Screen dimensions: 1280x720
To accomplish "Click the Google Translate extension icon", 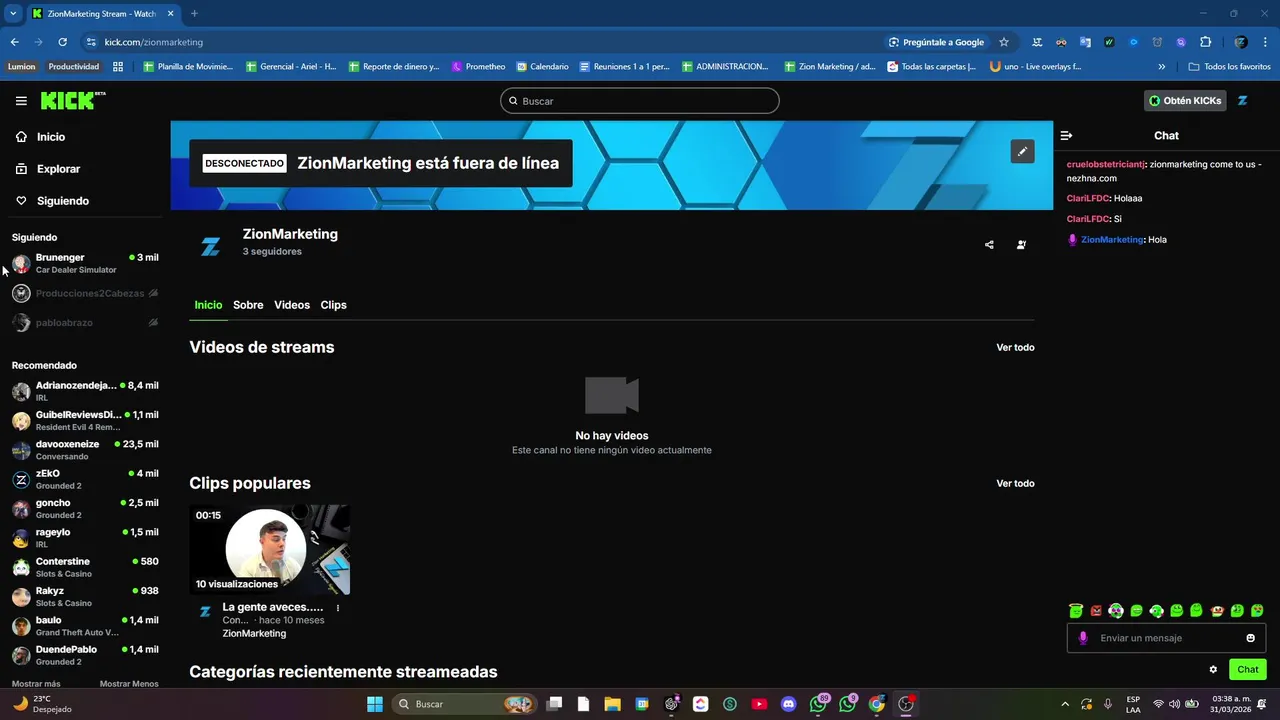I will [1084, 42].
